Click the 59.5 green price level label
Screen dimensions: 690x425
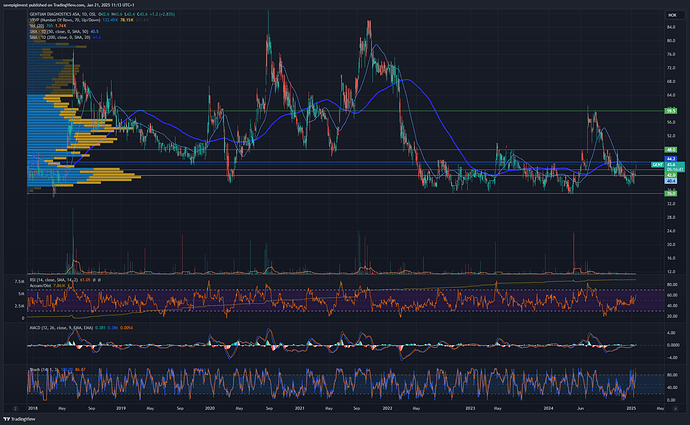click(x=671, y=111)
